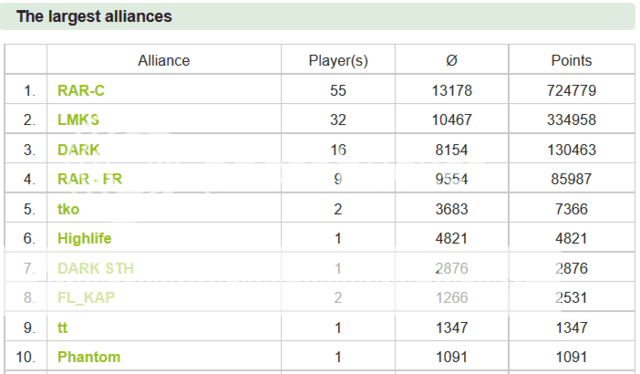Open the DARK STH alliance link
The width and height of the screenshot is (640, 374).
96,268
